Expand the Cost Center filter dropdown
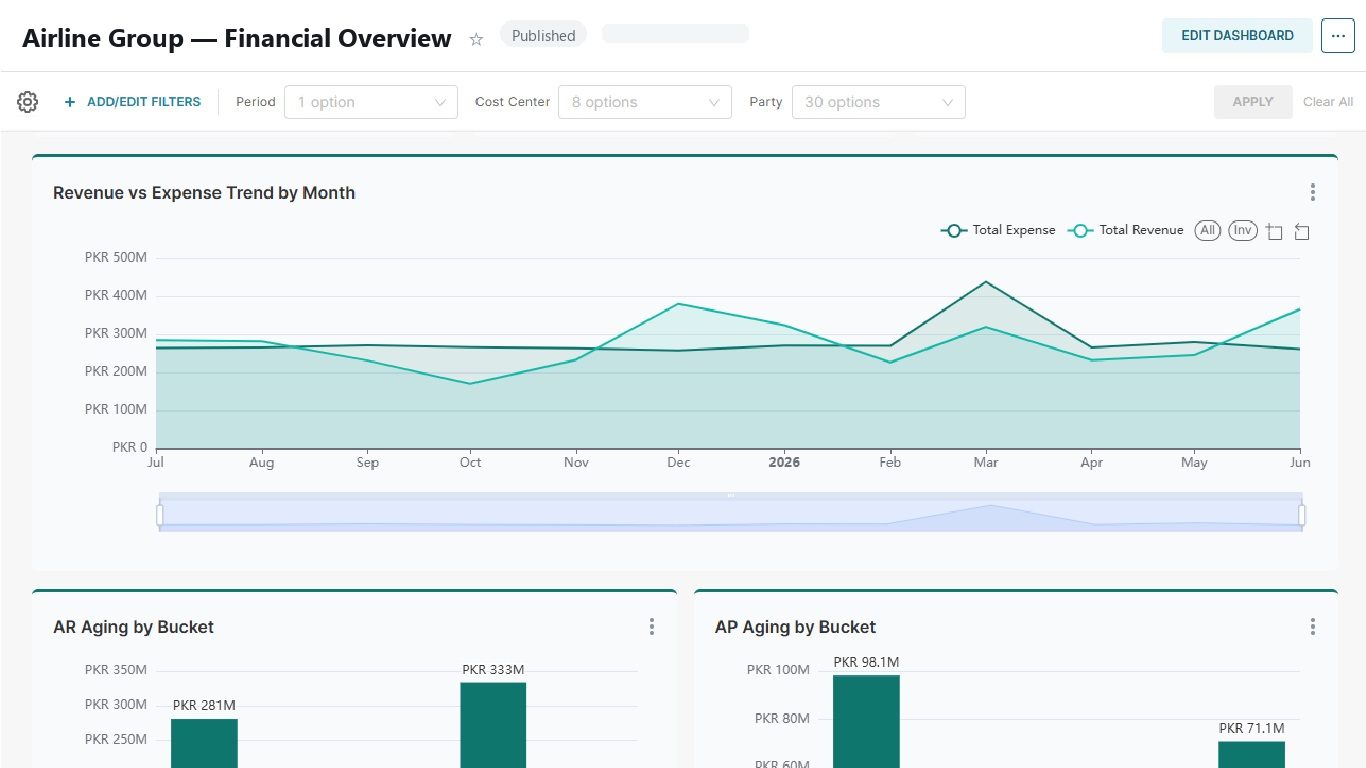 [x=645, y=102]
